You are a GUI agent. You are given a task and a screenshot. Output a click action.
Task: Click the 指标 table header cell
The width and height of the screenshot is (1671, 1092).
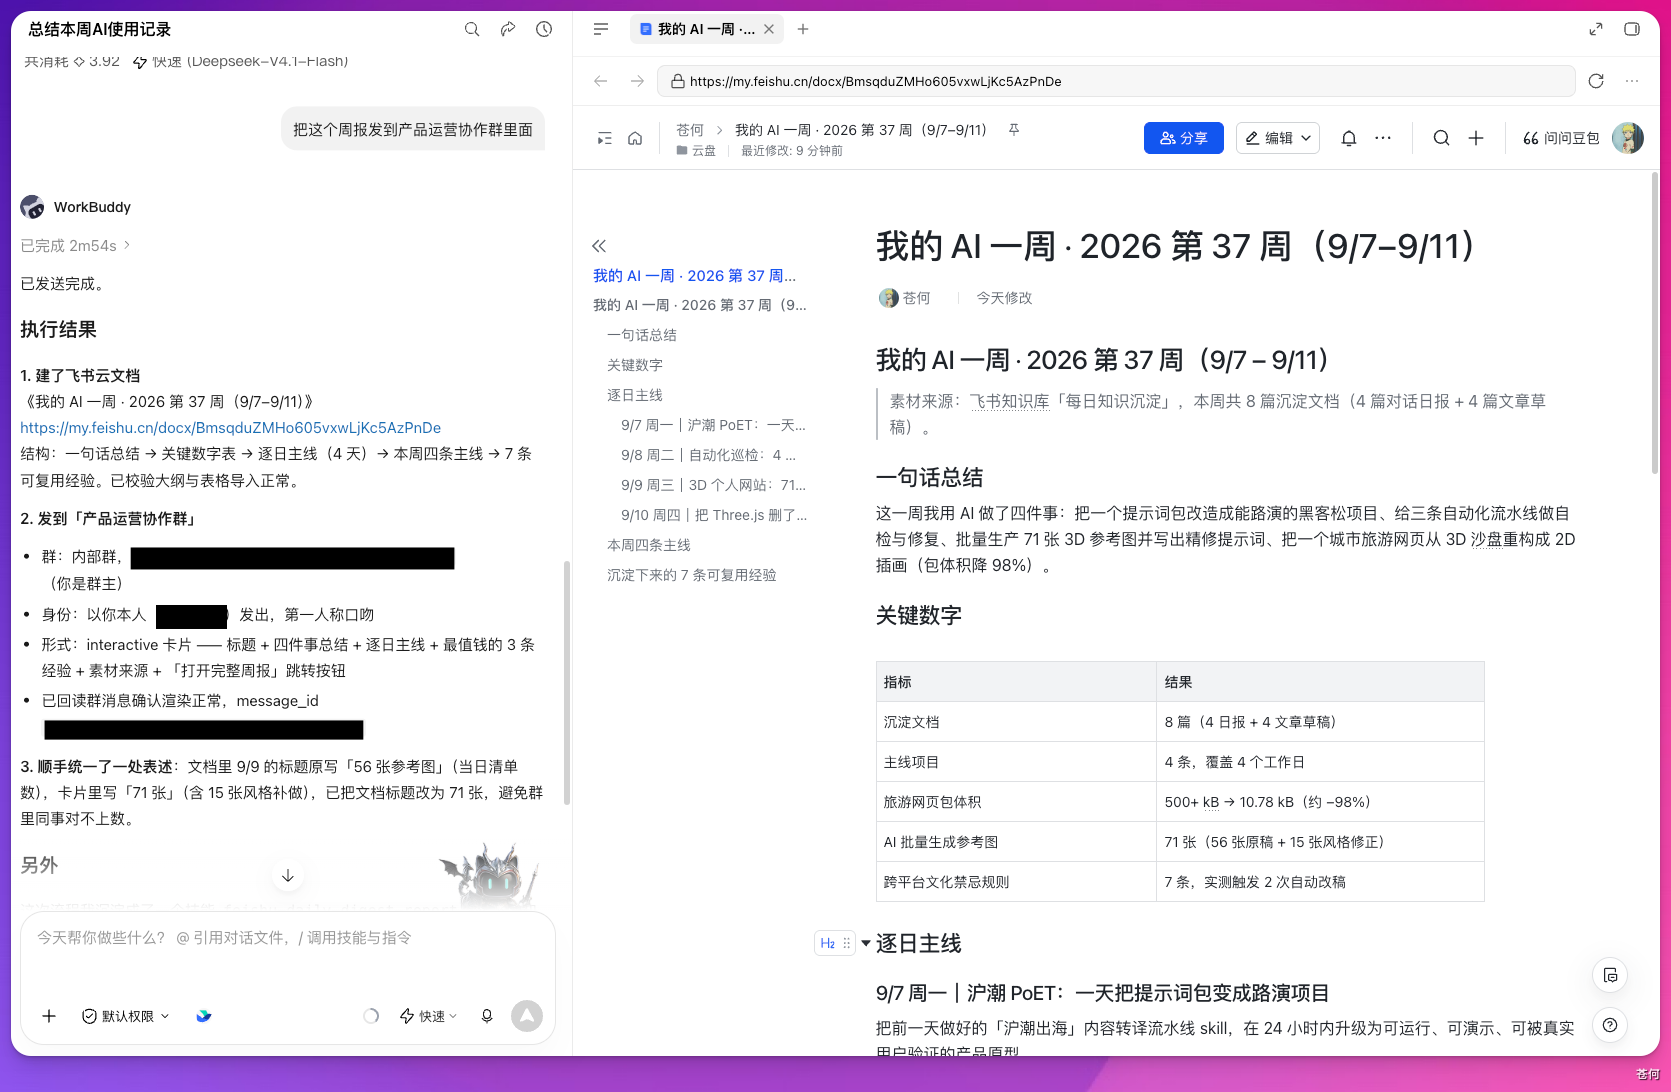(1016, 682)
